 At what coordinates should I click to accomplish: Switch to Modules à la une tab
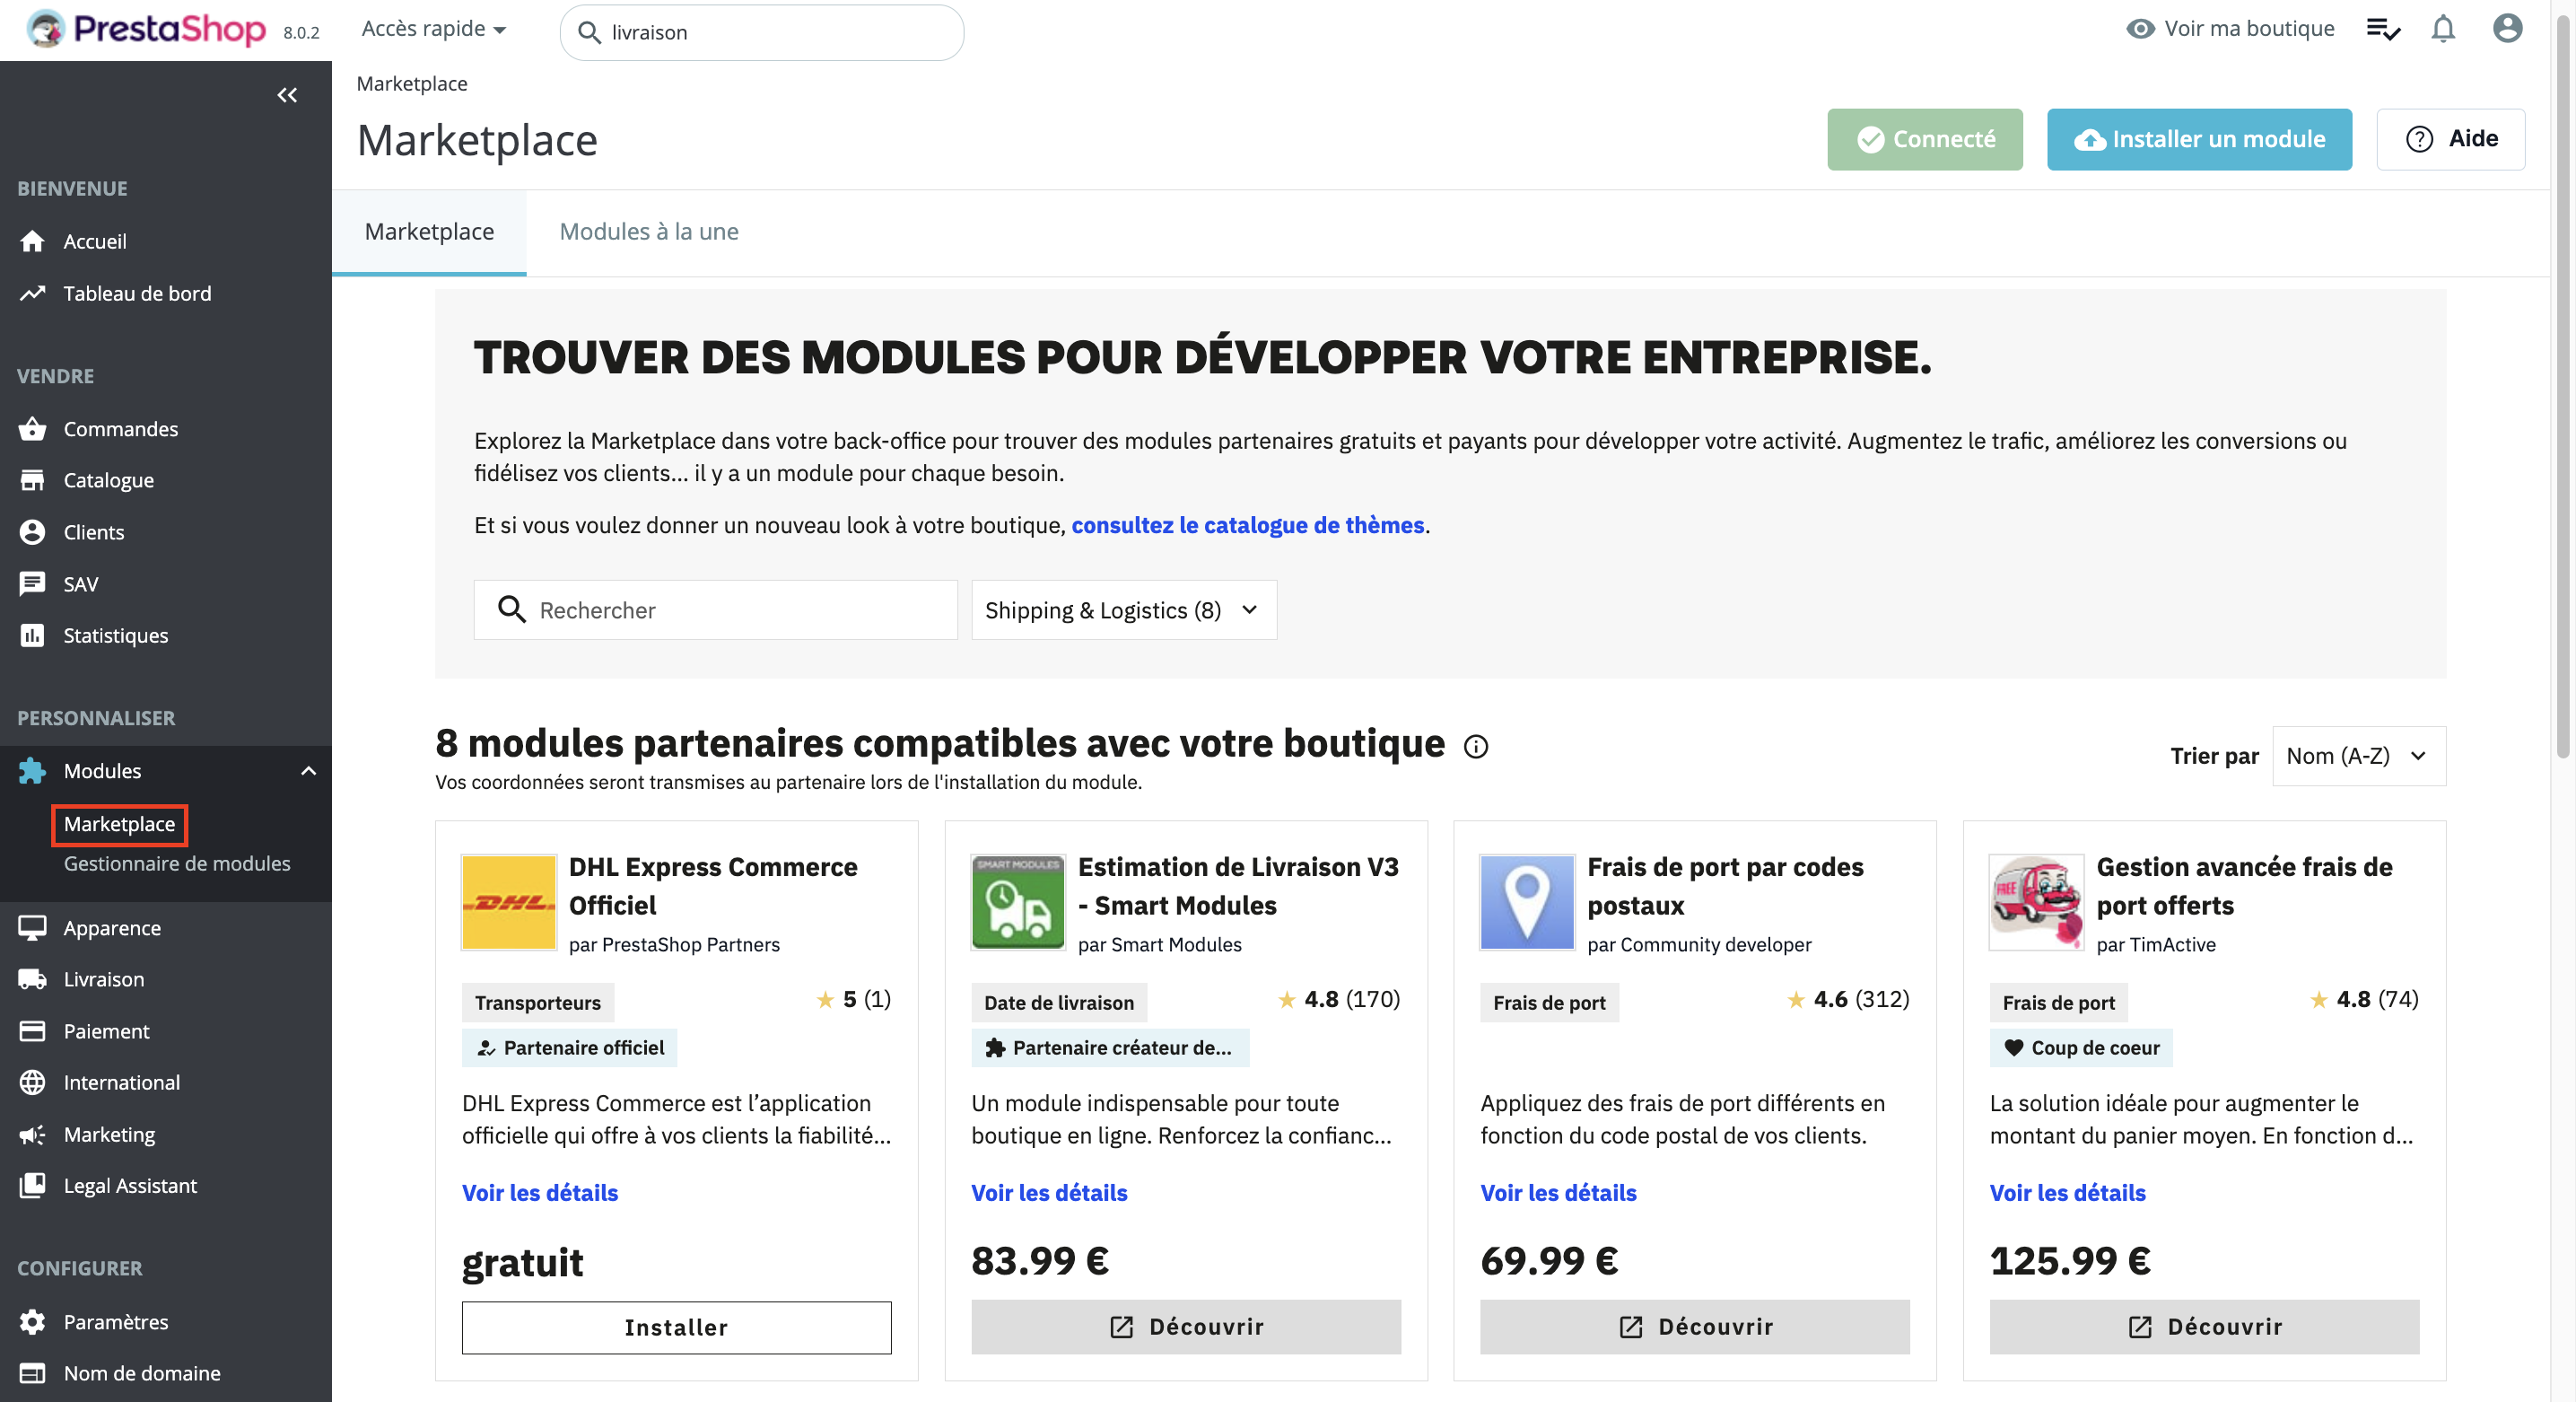649,231
